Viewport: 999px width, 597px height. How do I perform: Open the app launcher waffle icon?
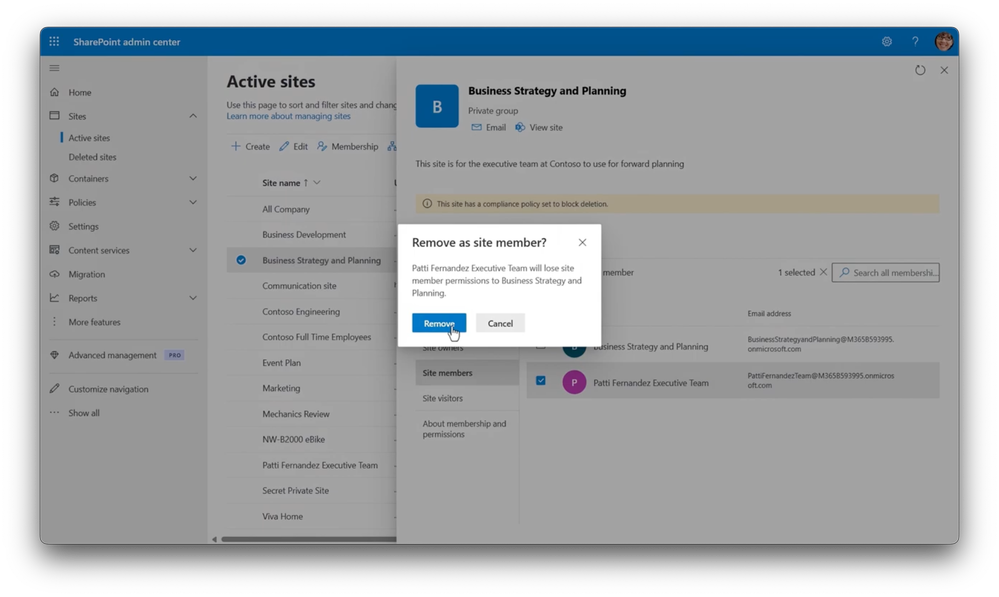54,41
